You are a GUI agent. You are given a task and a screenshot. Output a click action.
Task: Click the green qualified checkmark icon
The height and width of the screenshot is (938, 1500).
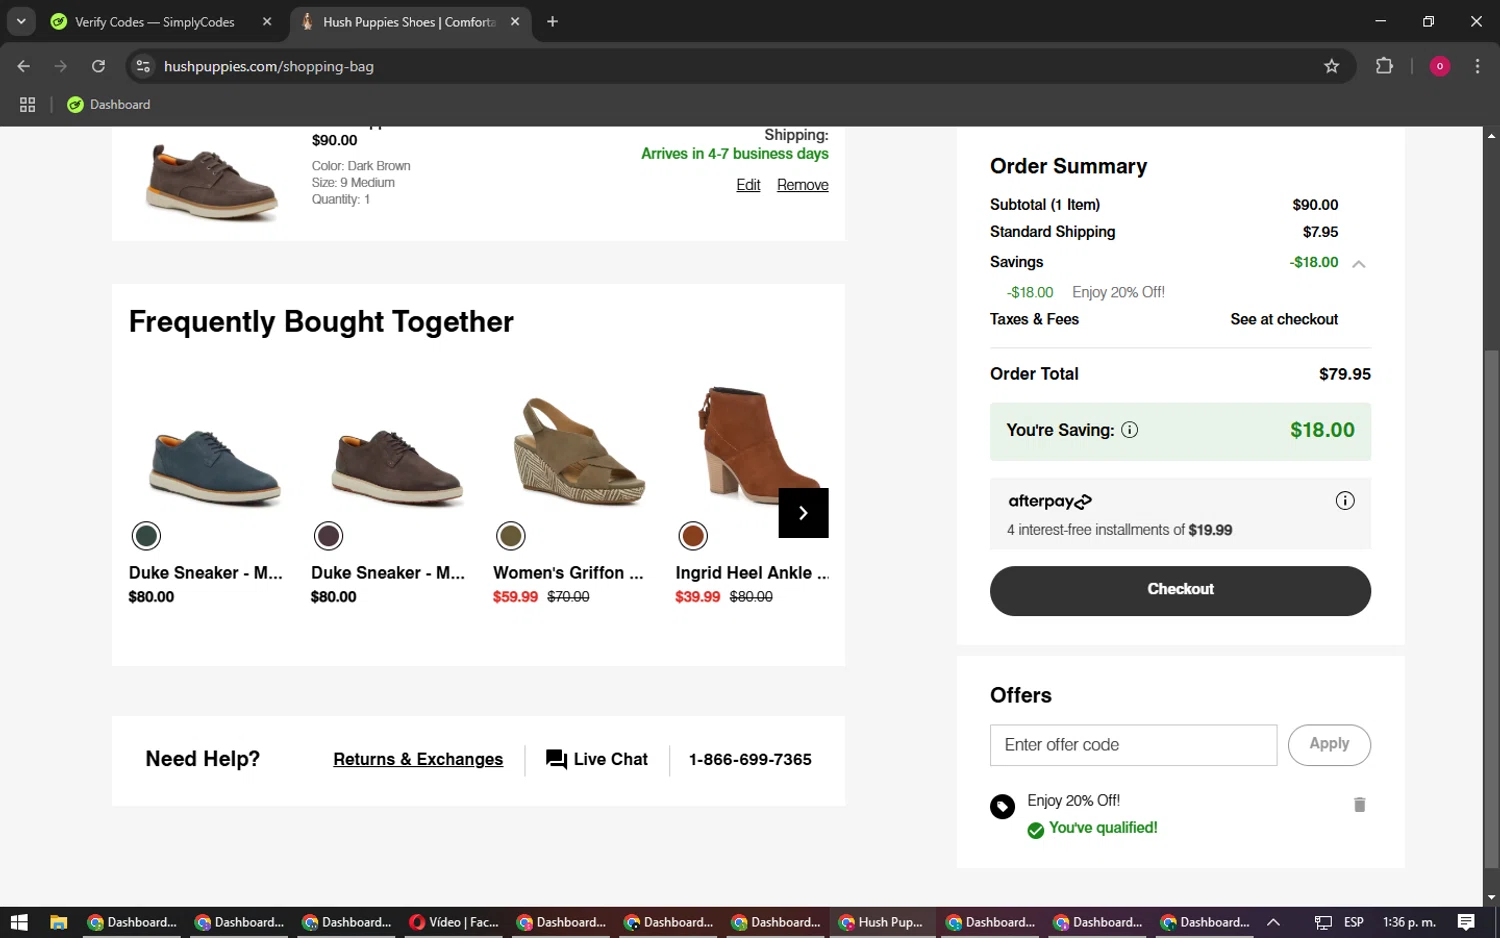pyautogui.click(x=1036, y=830)
